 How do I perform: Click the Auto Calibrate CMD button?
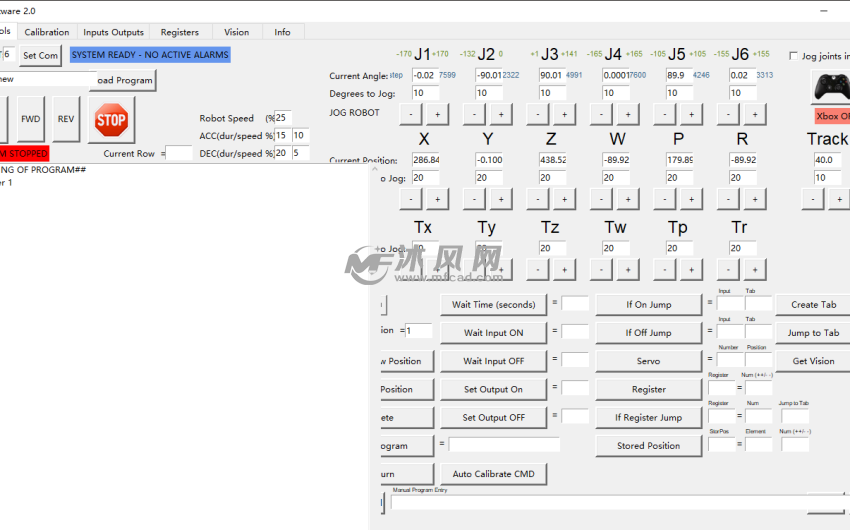pyautogui.click(x=493, y=474)
